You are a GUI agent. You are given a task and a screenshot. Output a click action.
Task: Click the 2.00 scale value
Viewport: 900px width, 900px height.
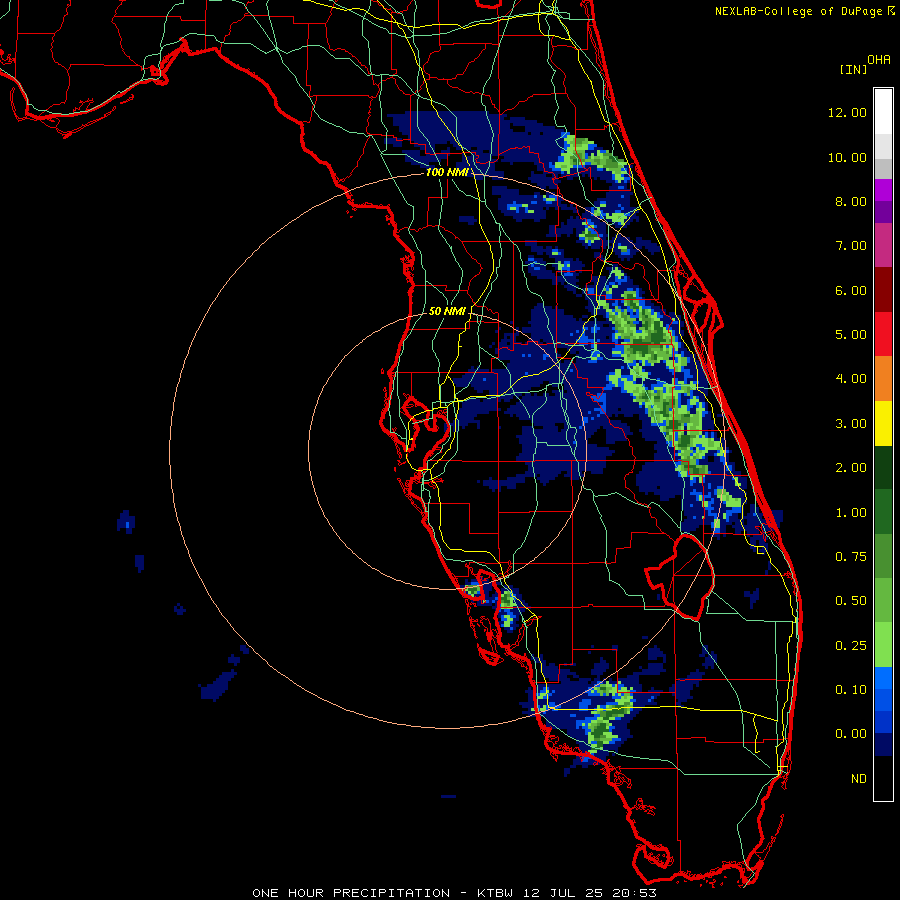pyautogui.click(x=851, y=468)
